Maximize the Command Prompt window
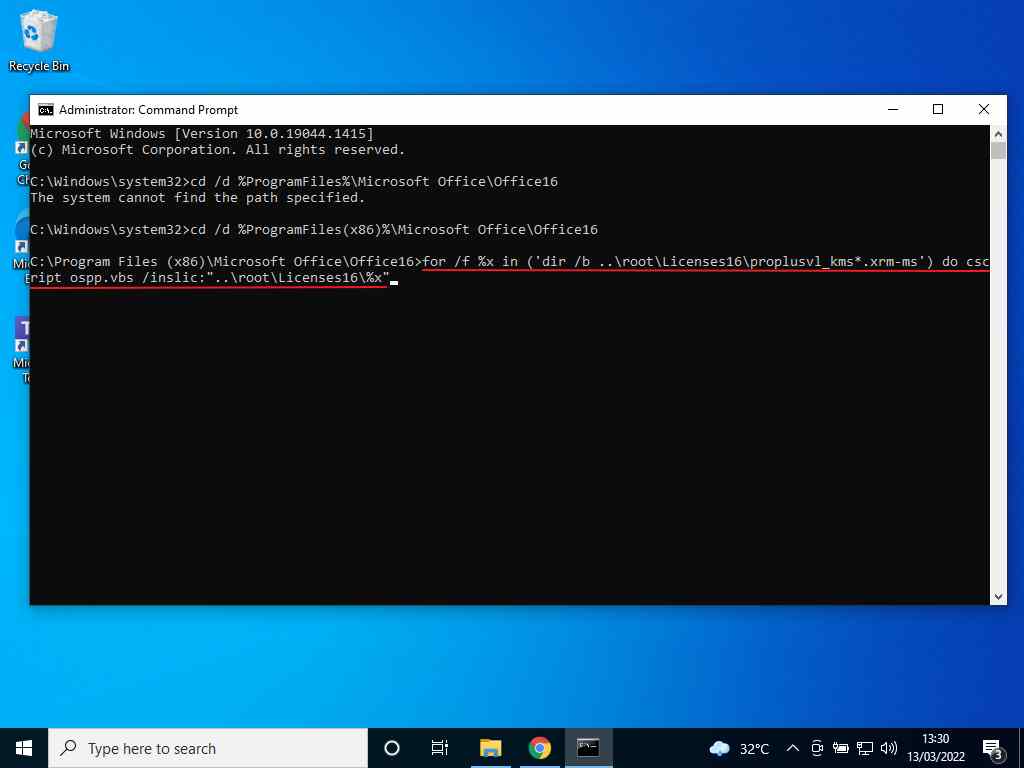Screen dimensions: 1024x768 click(x=938, y=110)
